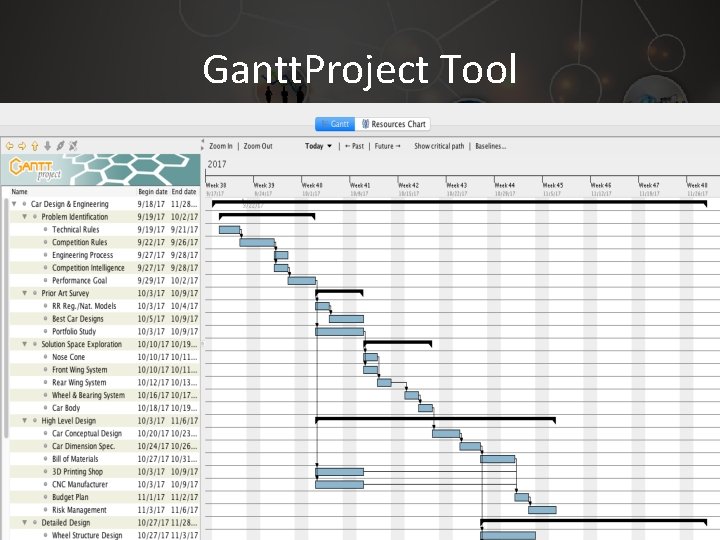
Task: Select the Wheel & Bearing System task
Action: 105,395
